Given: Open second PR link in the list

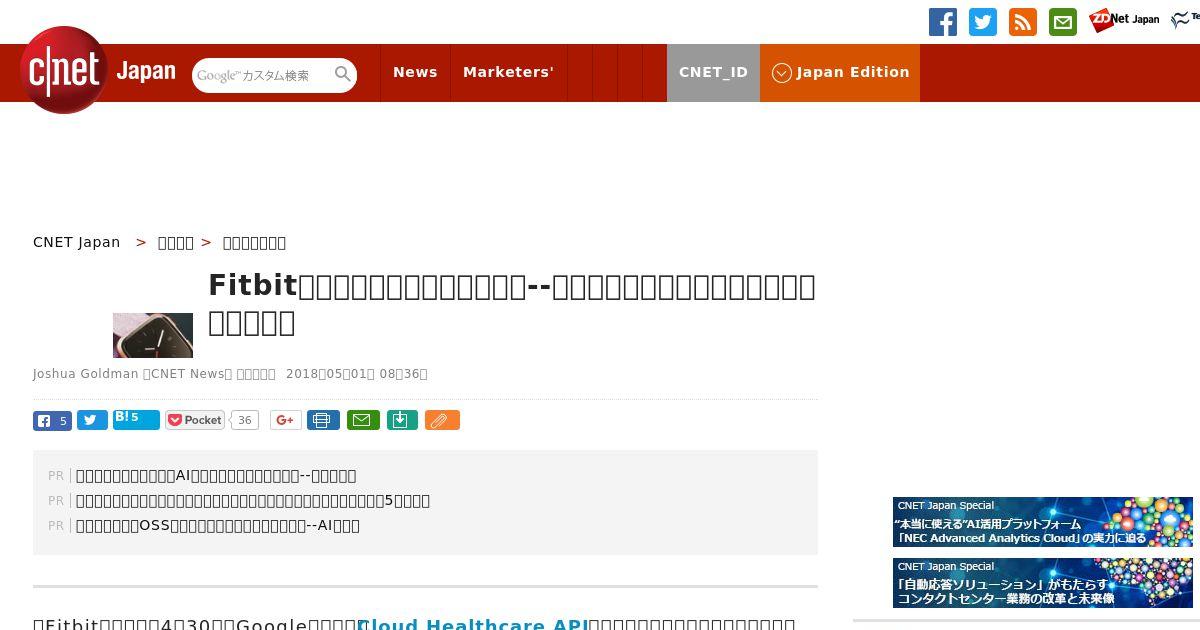Looking at the screenshot, I should point(253,501).
